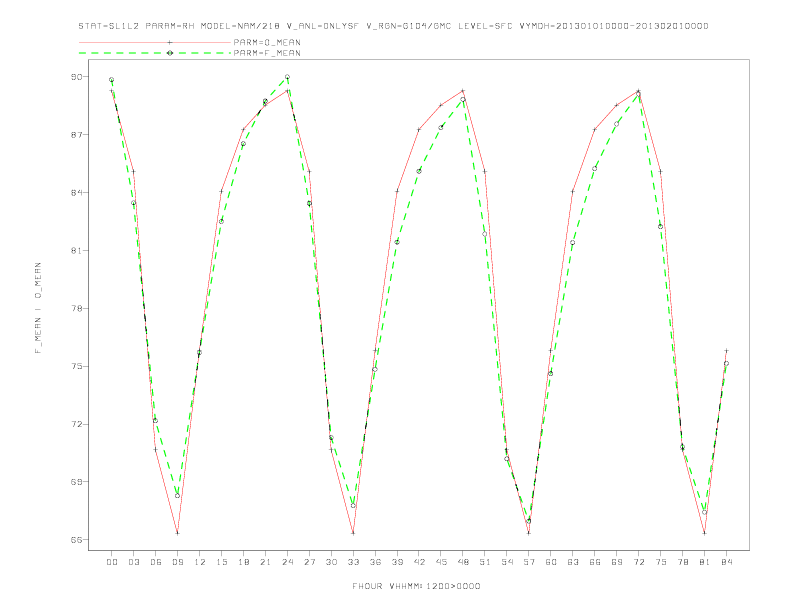This screenshot has height=612, width=792.
Task: Click the PARM=F_MEAN legend label
Action: coord(267,53)
